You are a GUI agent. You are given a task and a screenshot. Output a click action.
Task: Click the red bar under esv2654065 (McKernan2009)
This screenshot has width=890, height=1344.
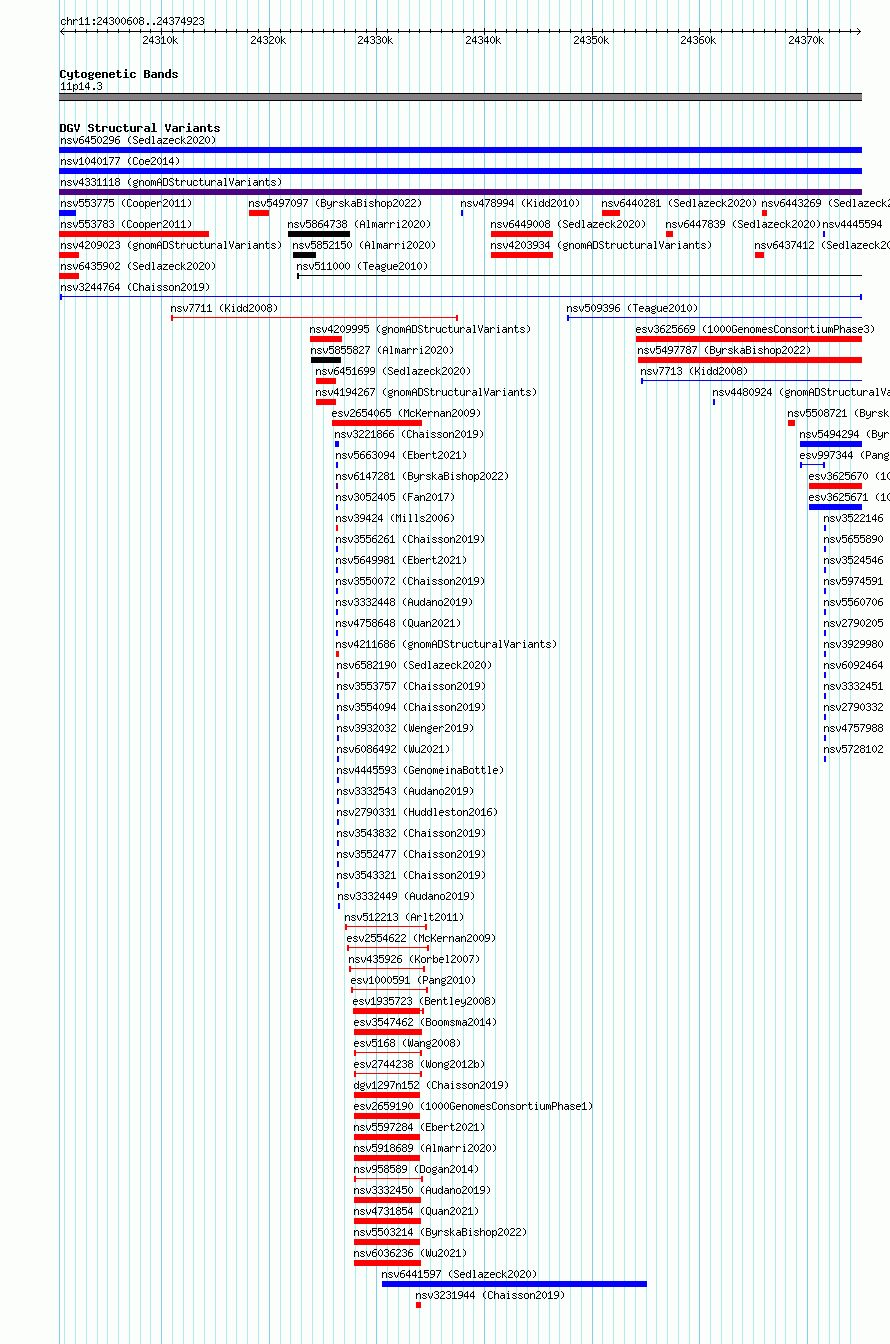coord(377,423)
